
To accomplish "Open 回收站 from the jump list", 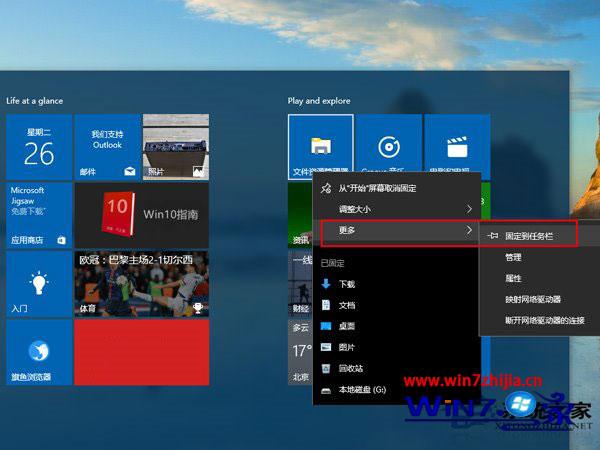I will tap(396, 368).
